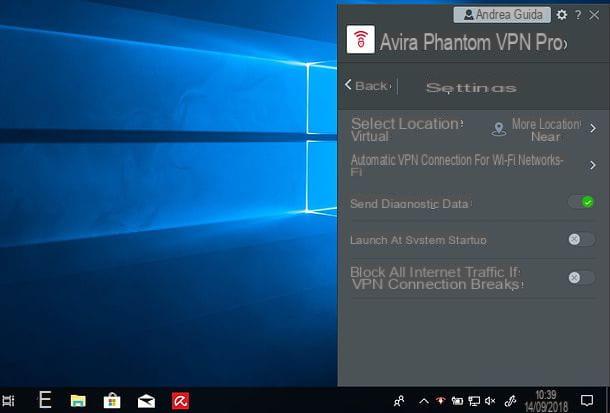
Task: Expand Automatic VPN Connection For Wi-Fi chevron
Action: pos(593,165)
